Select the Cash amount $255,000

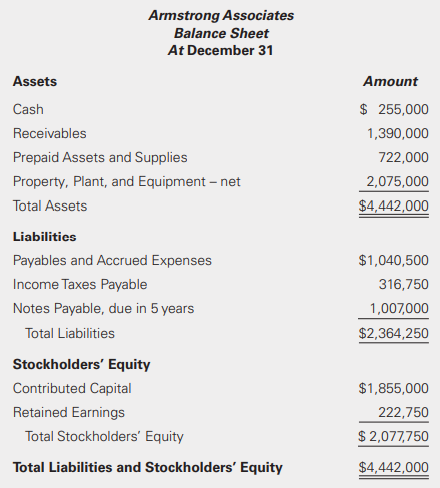[x=394, y=109]
